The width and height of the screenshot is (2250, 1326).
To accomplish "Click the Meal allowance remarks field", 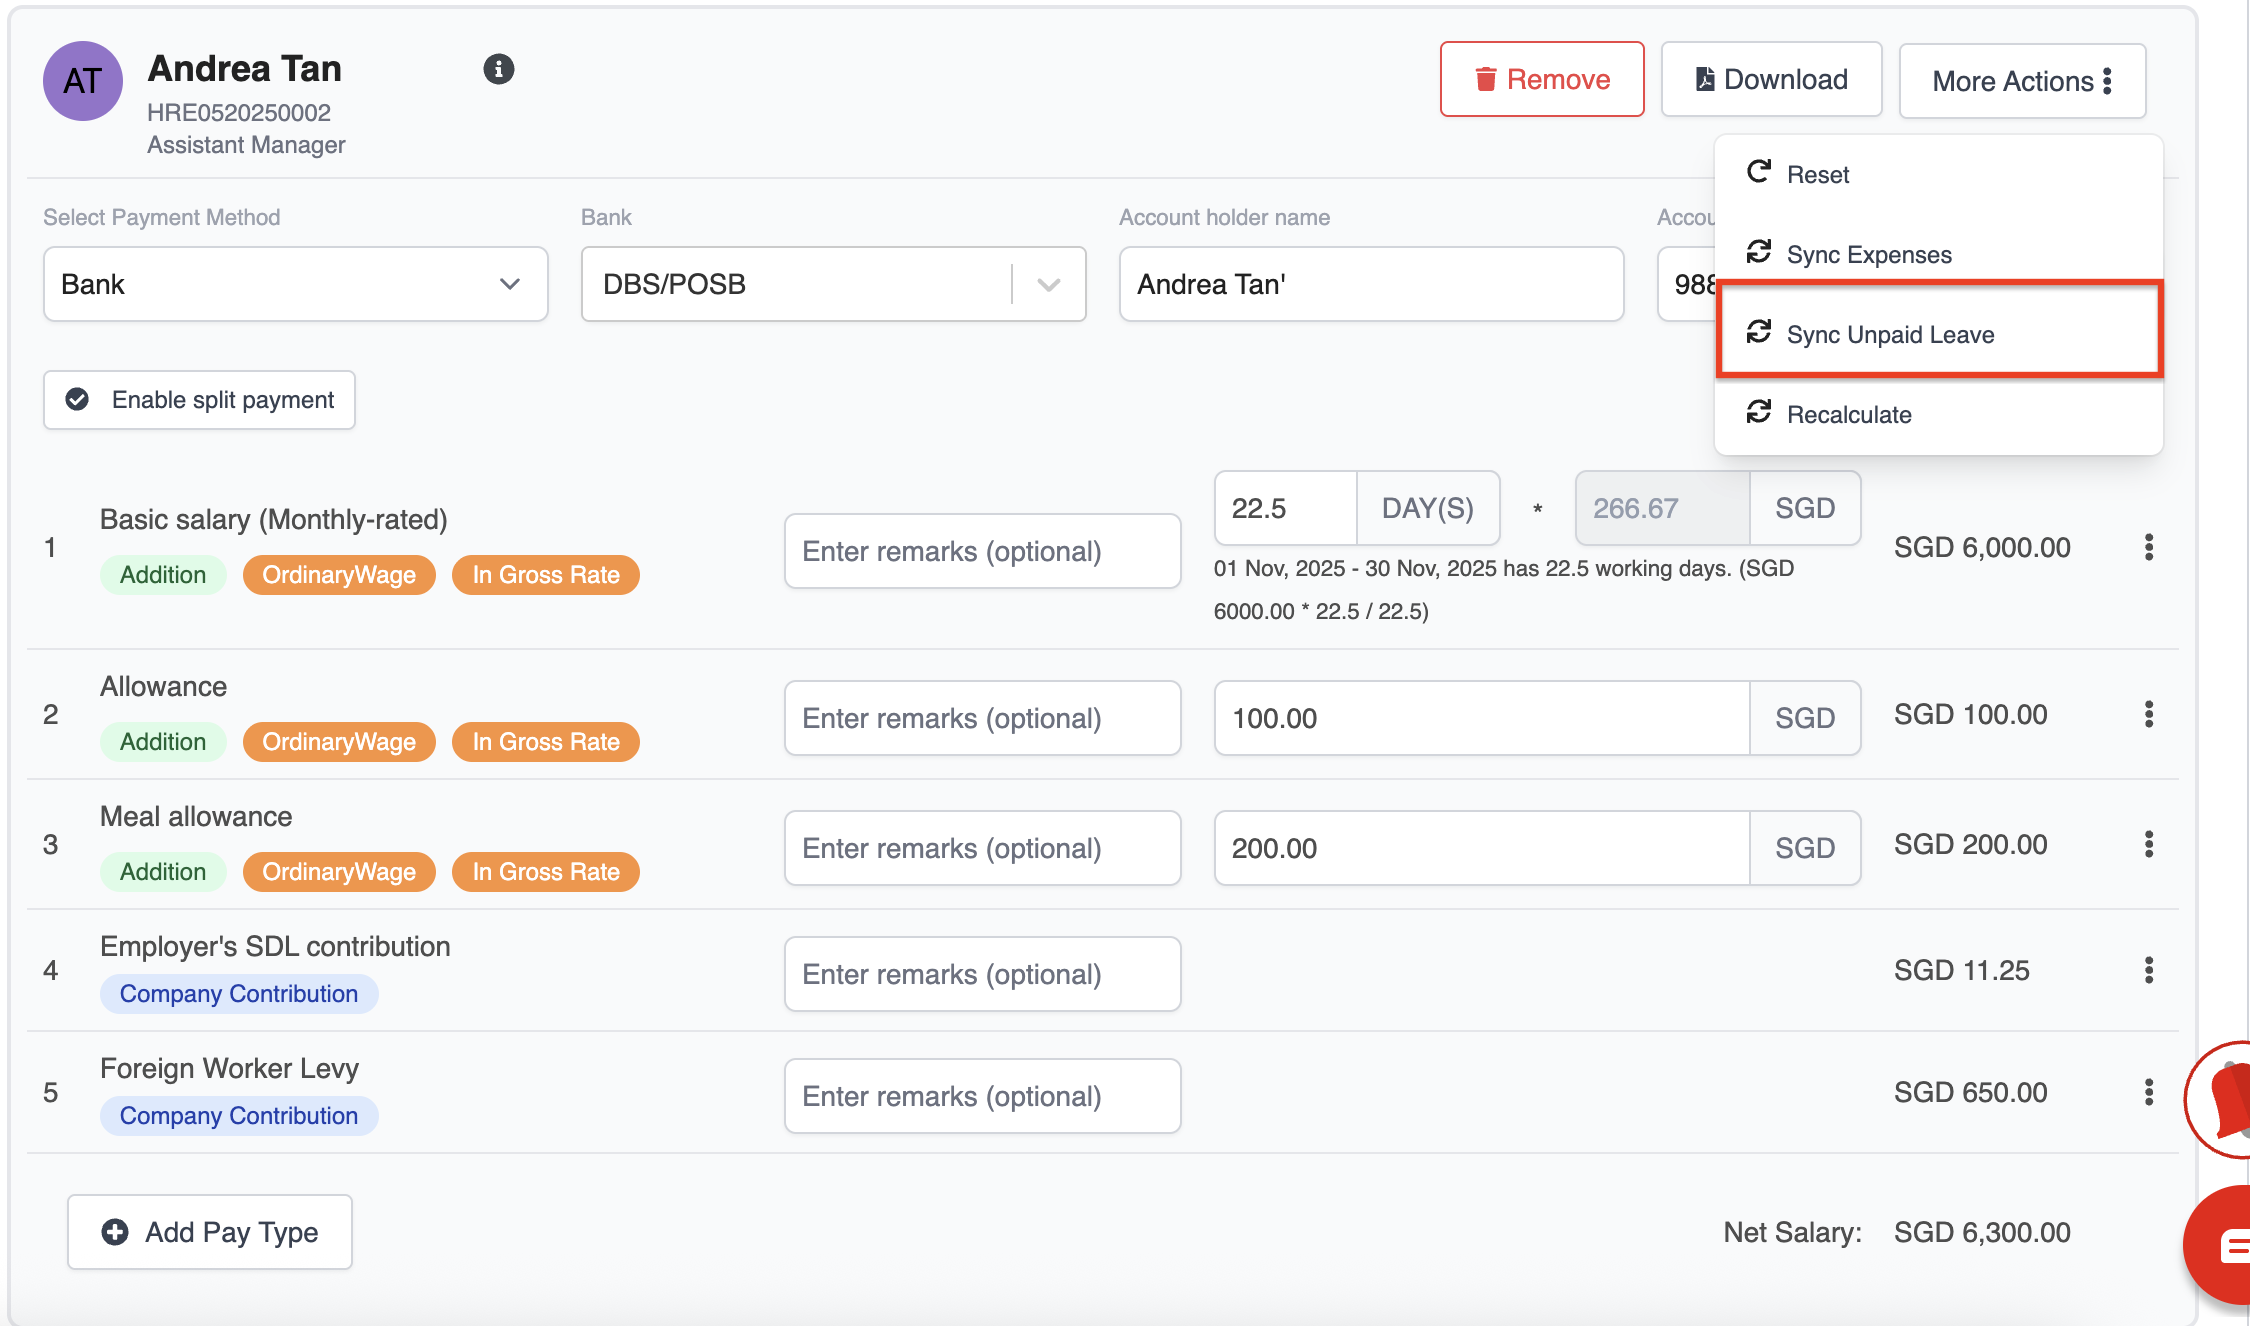I will tap(982, 848).
